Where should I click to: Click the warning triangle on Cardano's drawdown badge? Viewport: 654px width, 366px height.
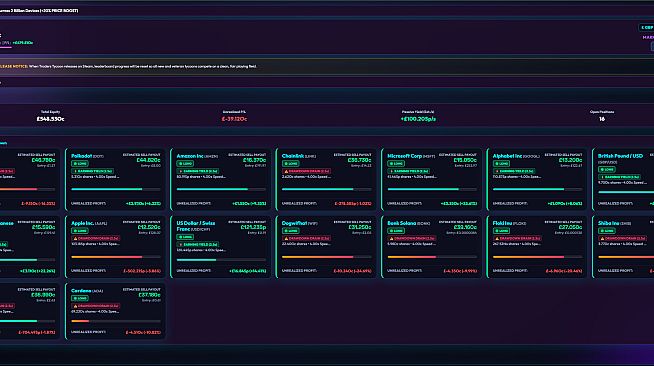click(75, 306)
